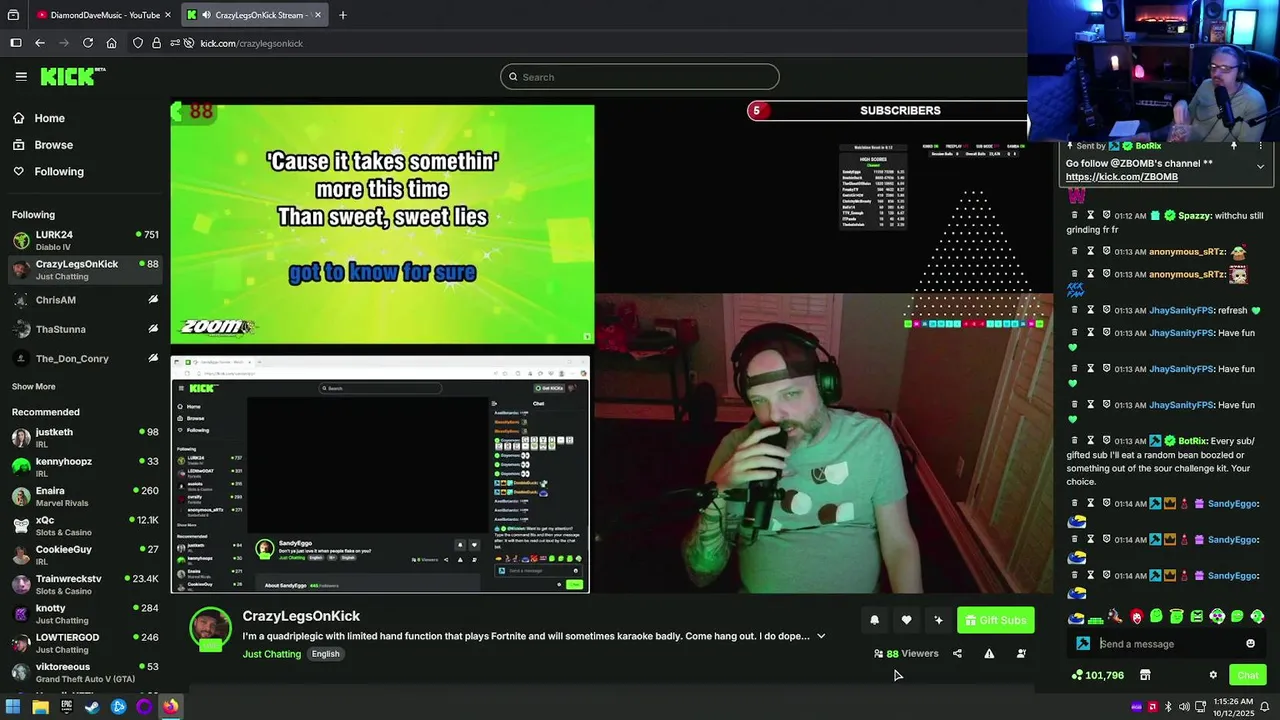
Task: Click the green Chat send button
Action: (1247, 675)
